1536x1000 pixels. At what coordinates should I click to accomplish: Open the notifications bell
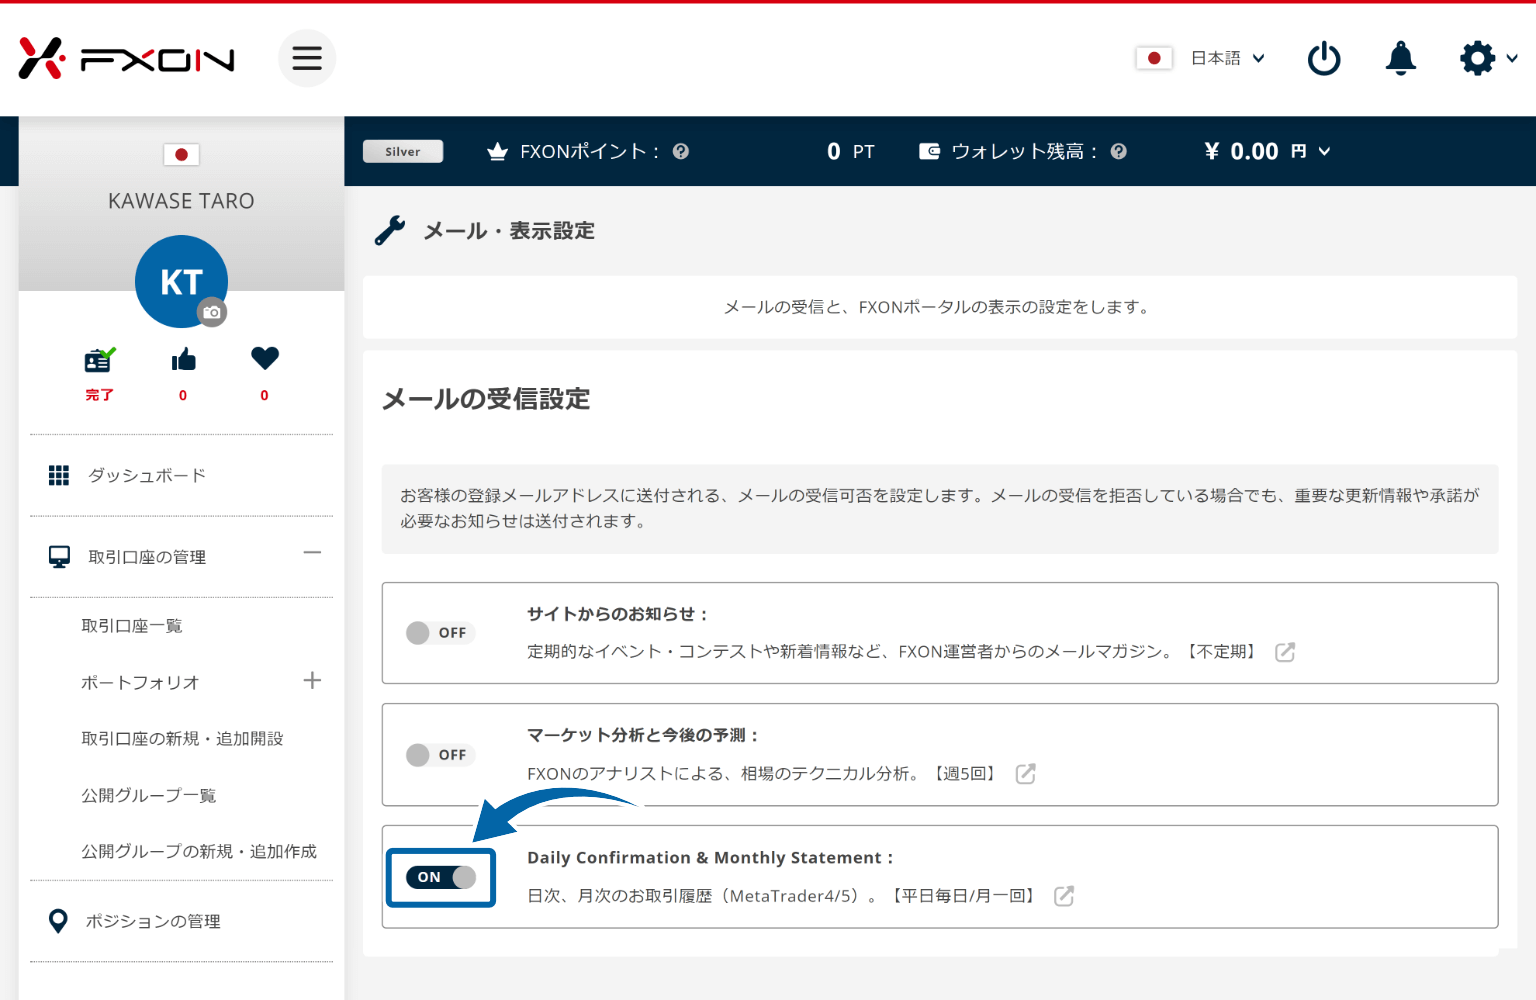(x=1400, y=58)
